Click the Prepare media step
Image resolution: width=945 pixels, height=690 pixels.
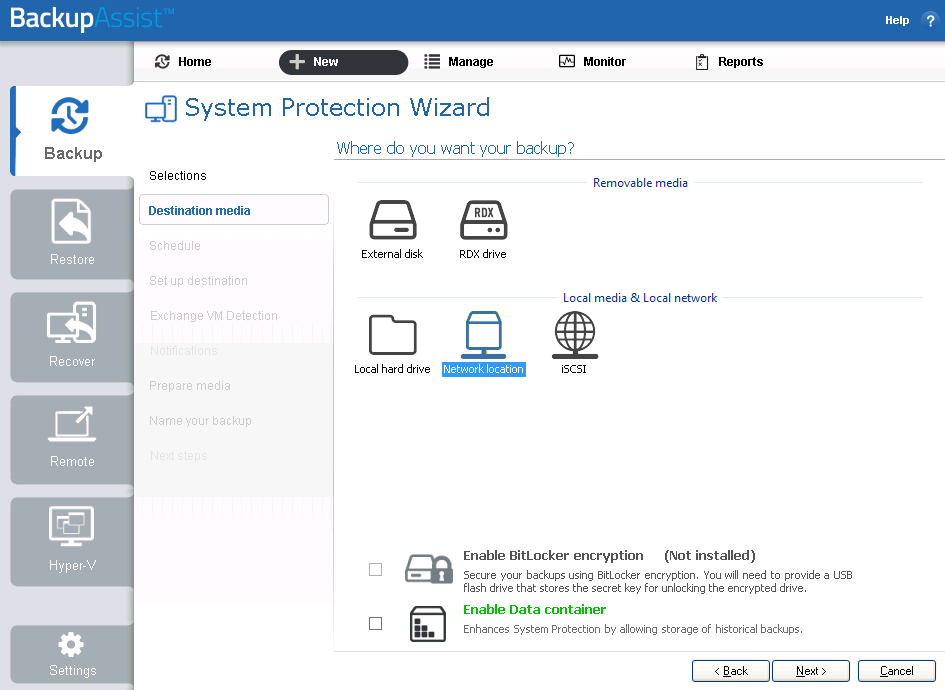190,386
